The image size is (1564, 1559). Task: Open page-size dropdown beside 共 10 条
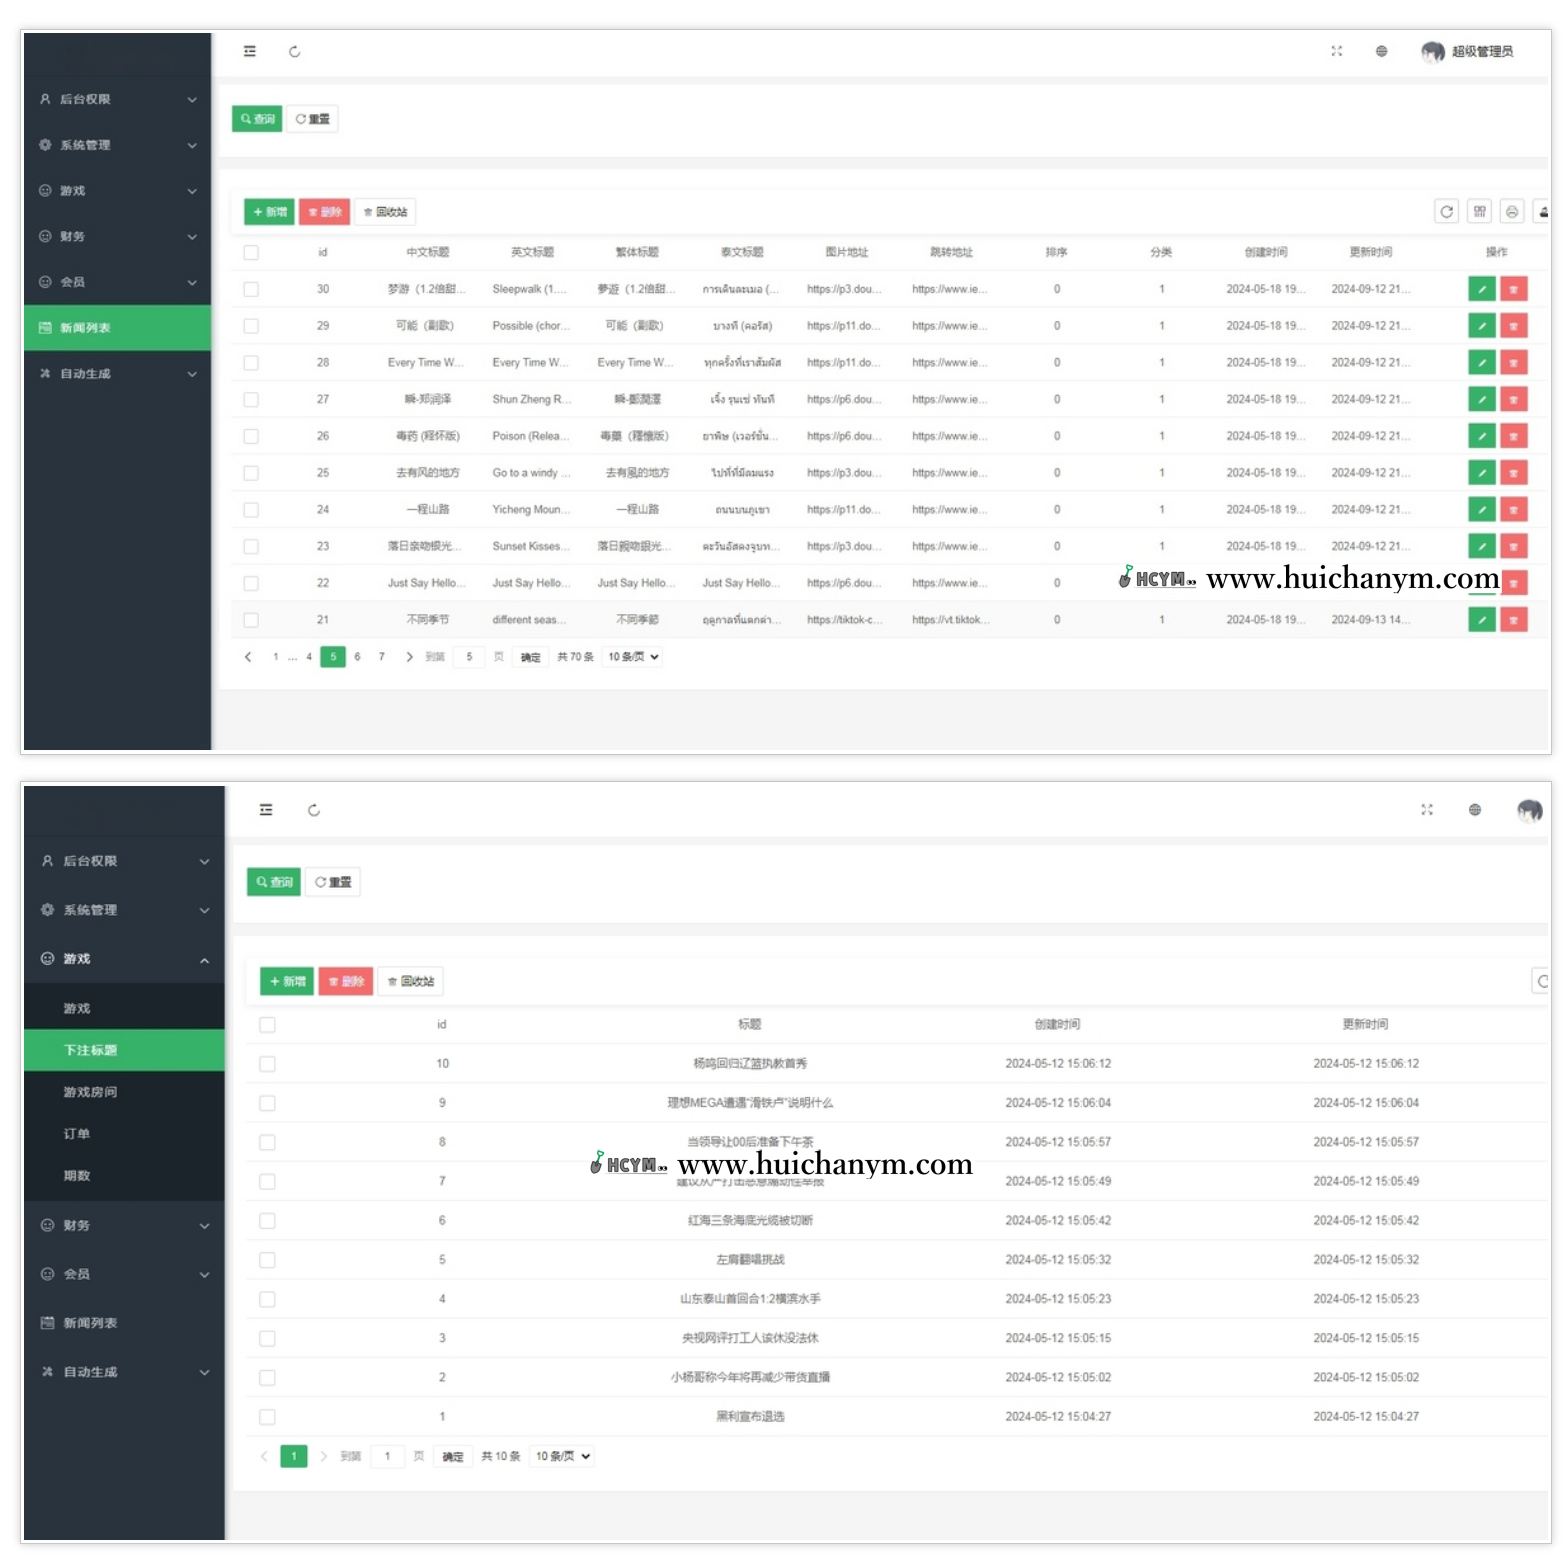click(x=563, y=1456)
